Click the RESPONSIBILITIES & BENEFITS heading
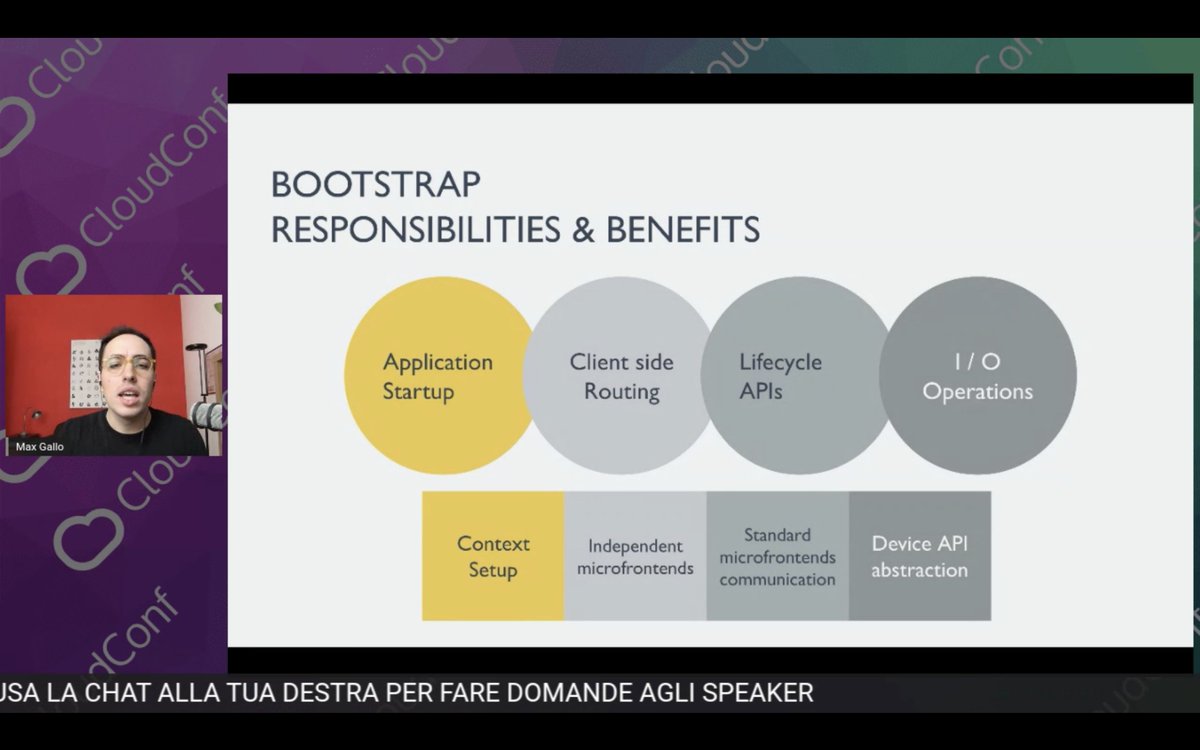Image resolution: width=1200 pixels, height=750 pixels. coord(515,229)
